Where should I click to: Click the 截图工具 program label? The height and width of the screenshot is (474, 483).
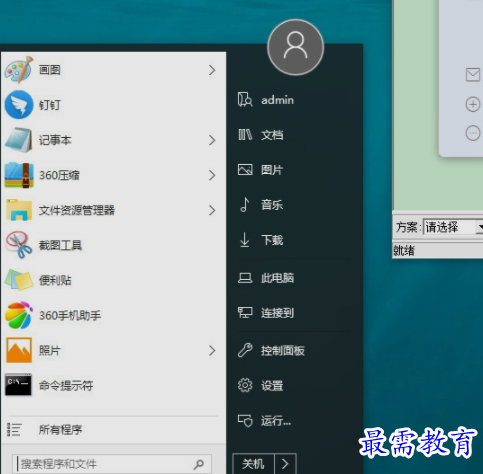click(x=60, y=245)
